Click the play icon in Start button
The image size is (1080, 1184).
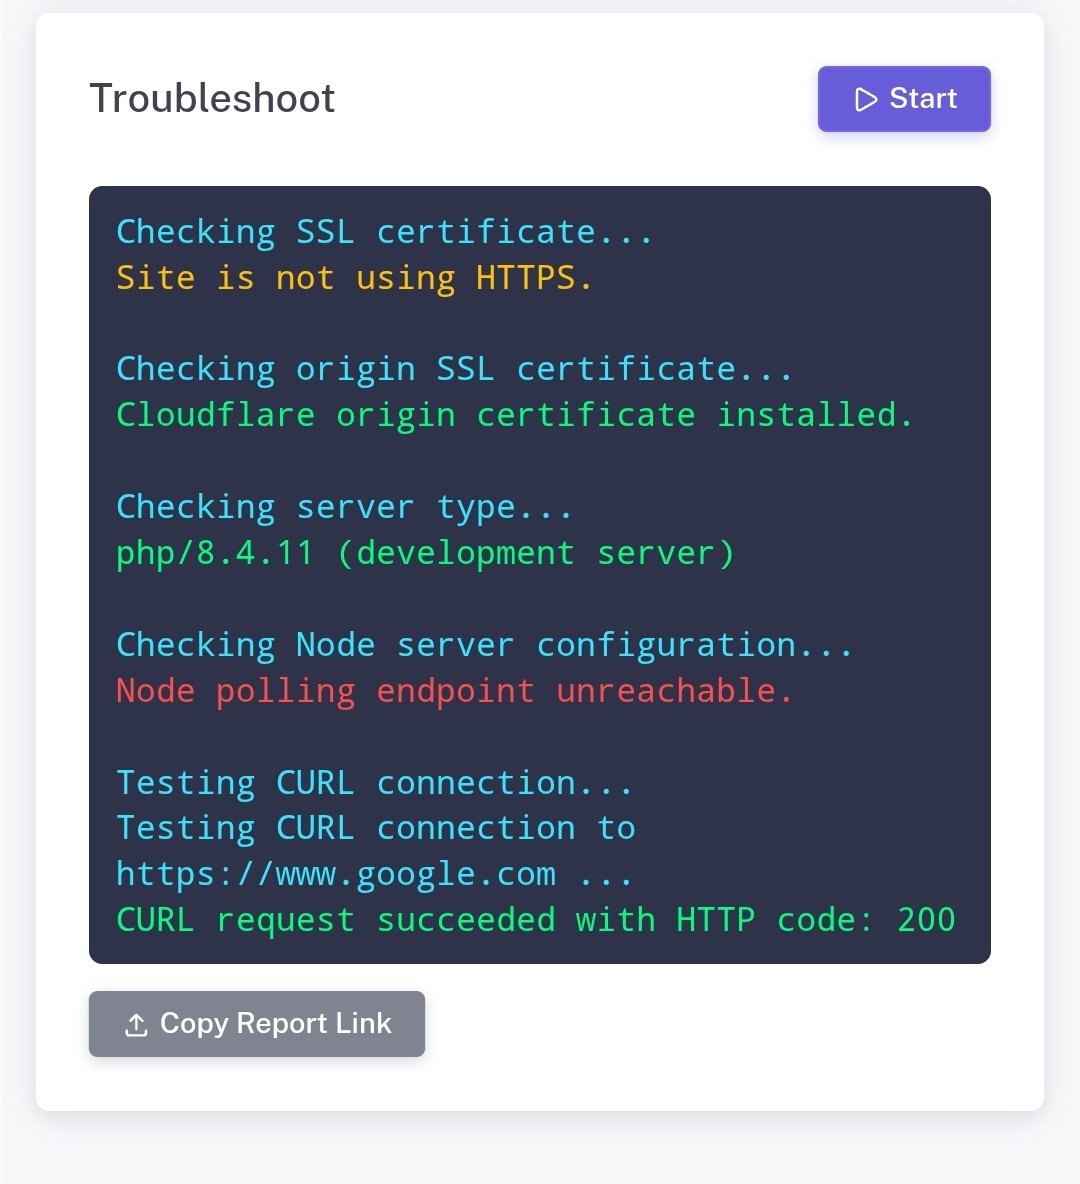tap(866, 100)
